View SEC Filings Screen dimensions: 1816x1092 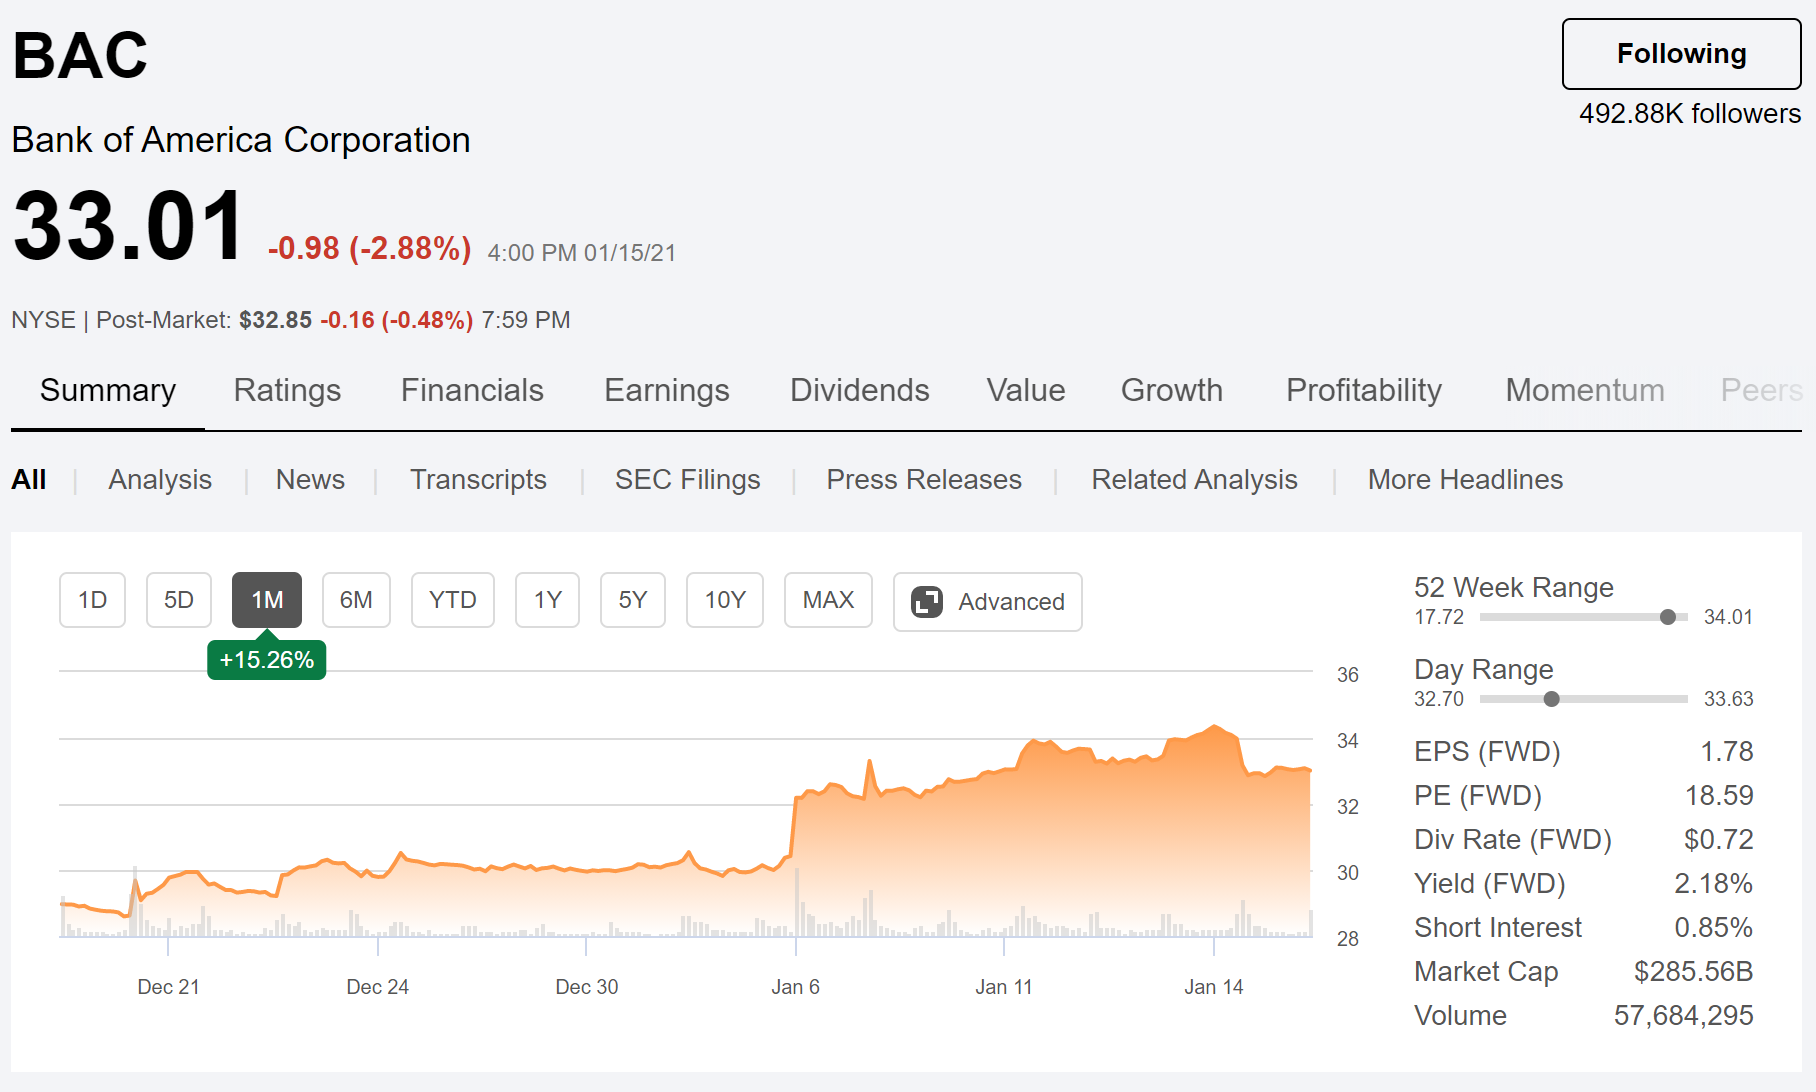click(x=688, y=480)
